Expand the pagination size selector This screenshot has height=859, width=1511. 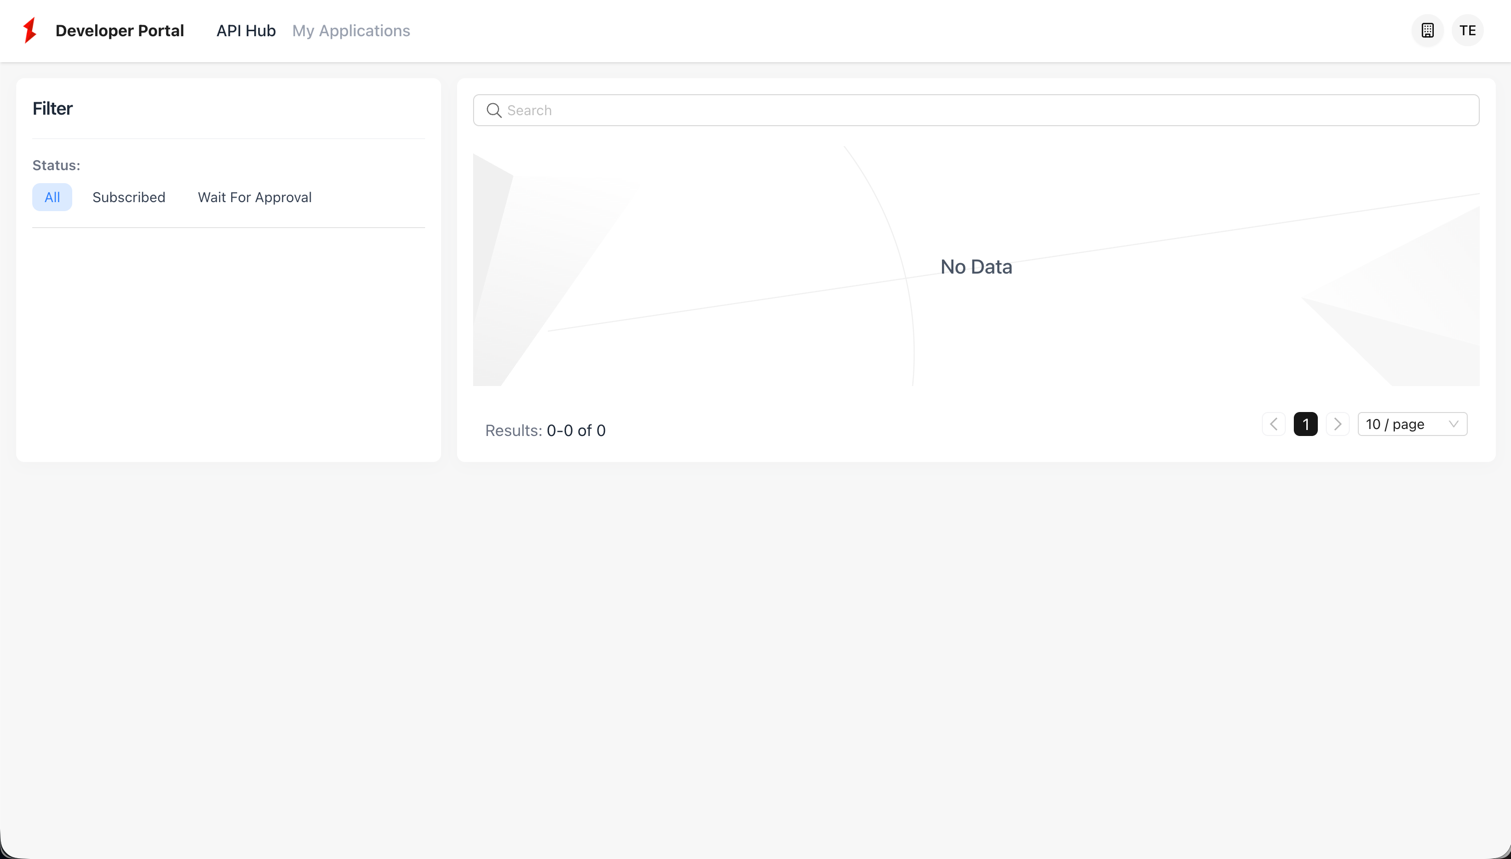click(1412, 424)
